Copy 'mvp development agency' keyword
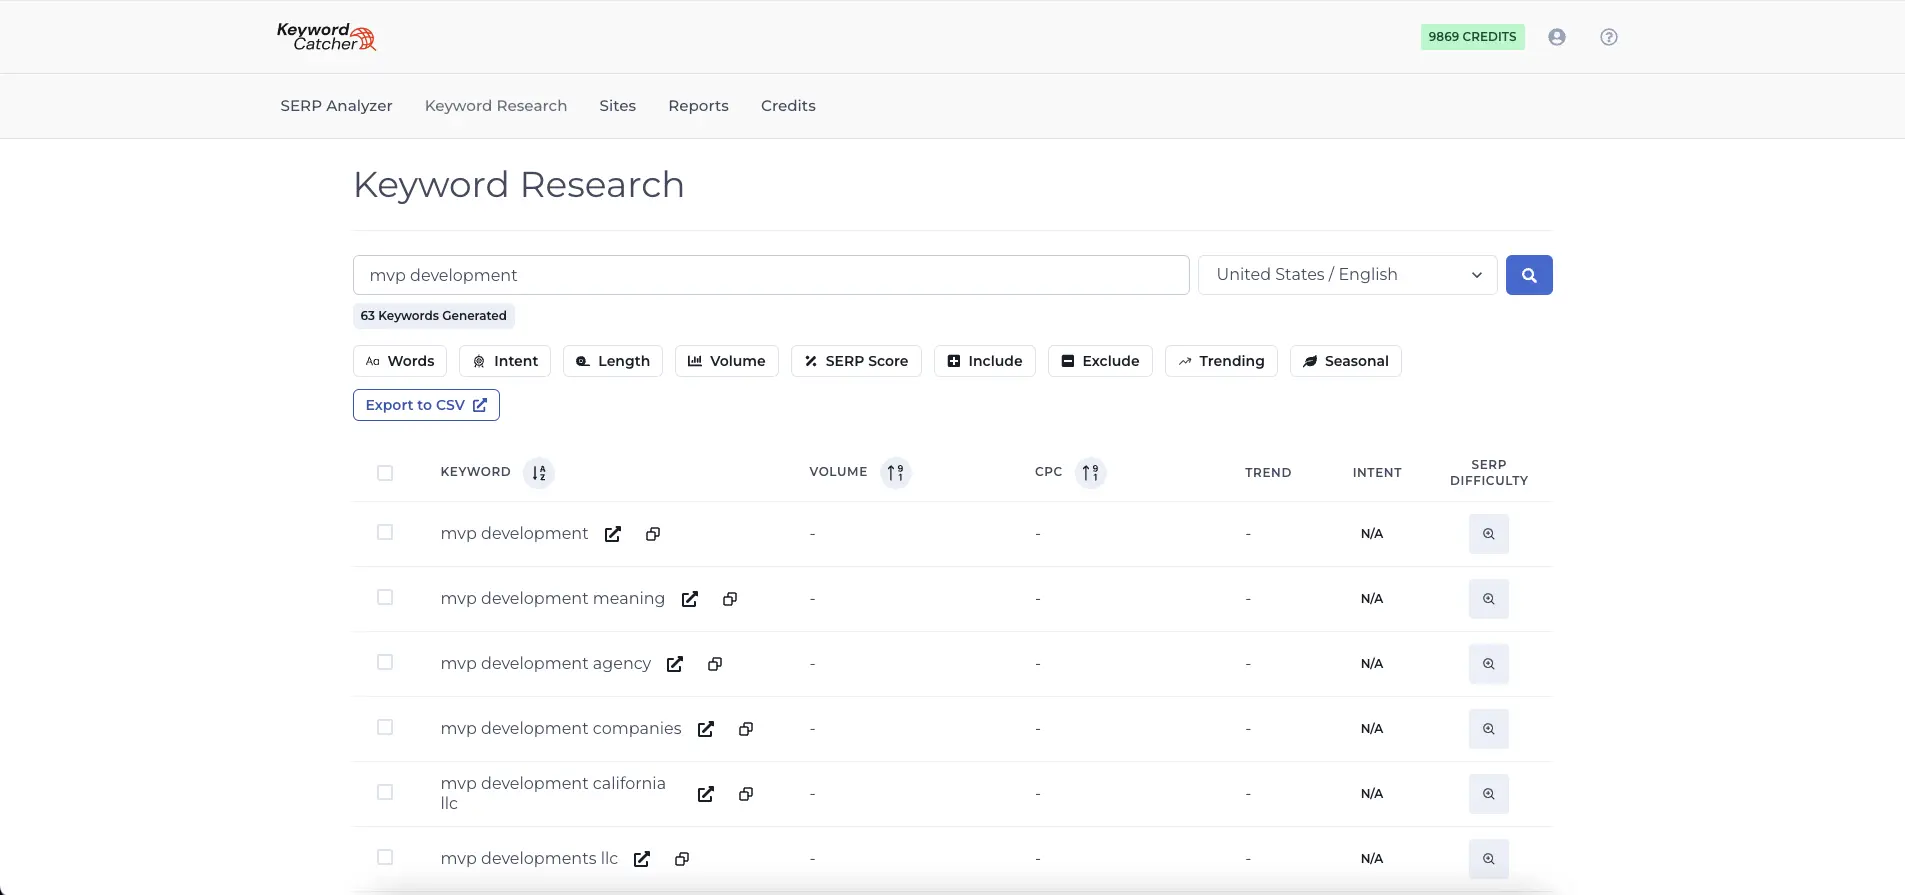Image resolution: width=1905 pixels, height=895 pixels. [715, 664]
